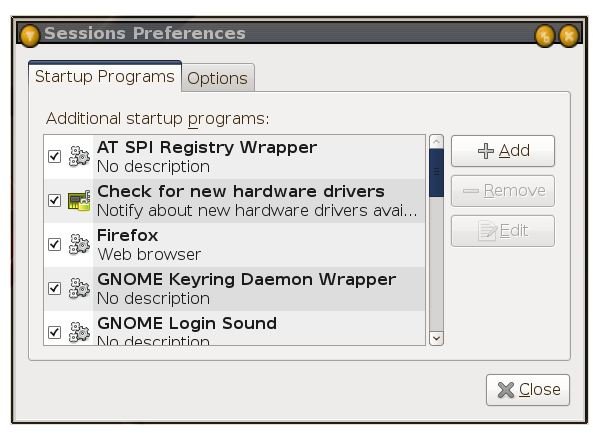Click the GNOME Keyring Daemon gear icon
This screenshot has width=593, height=433.
point(79,288)
